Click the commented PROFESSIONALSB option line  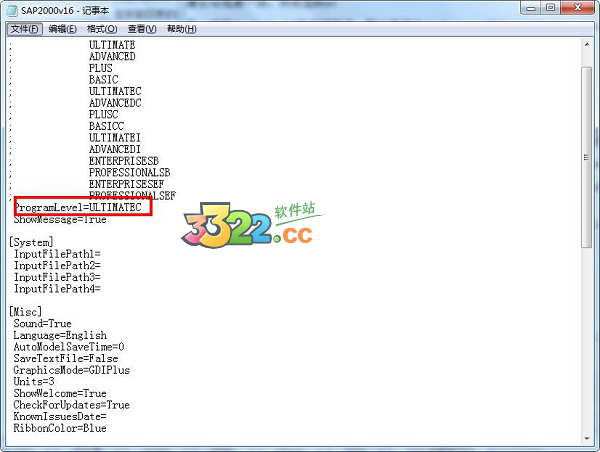tap(129, 172)
